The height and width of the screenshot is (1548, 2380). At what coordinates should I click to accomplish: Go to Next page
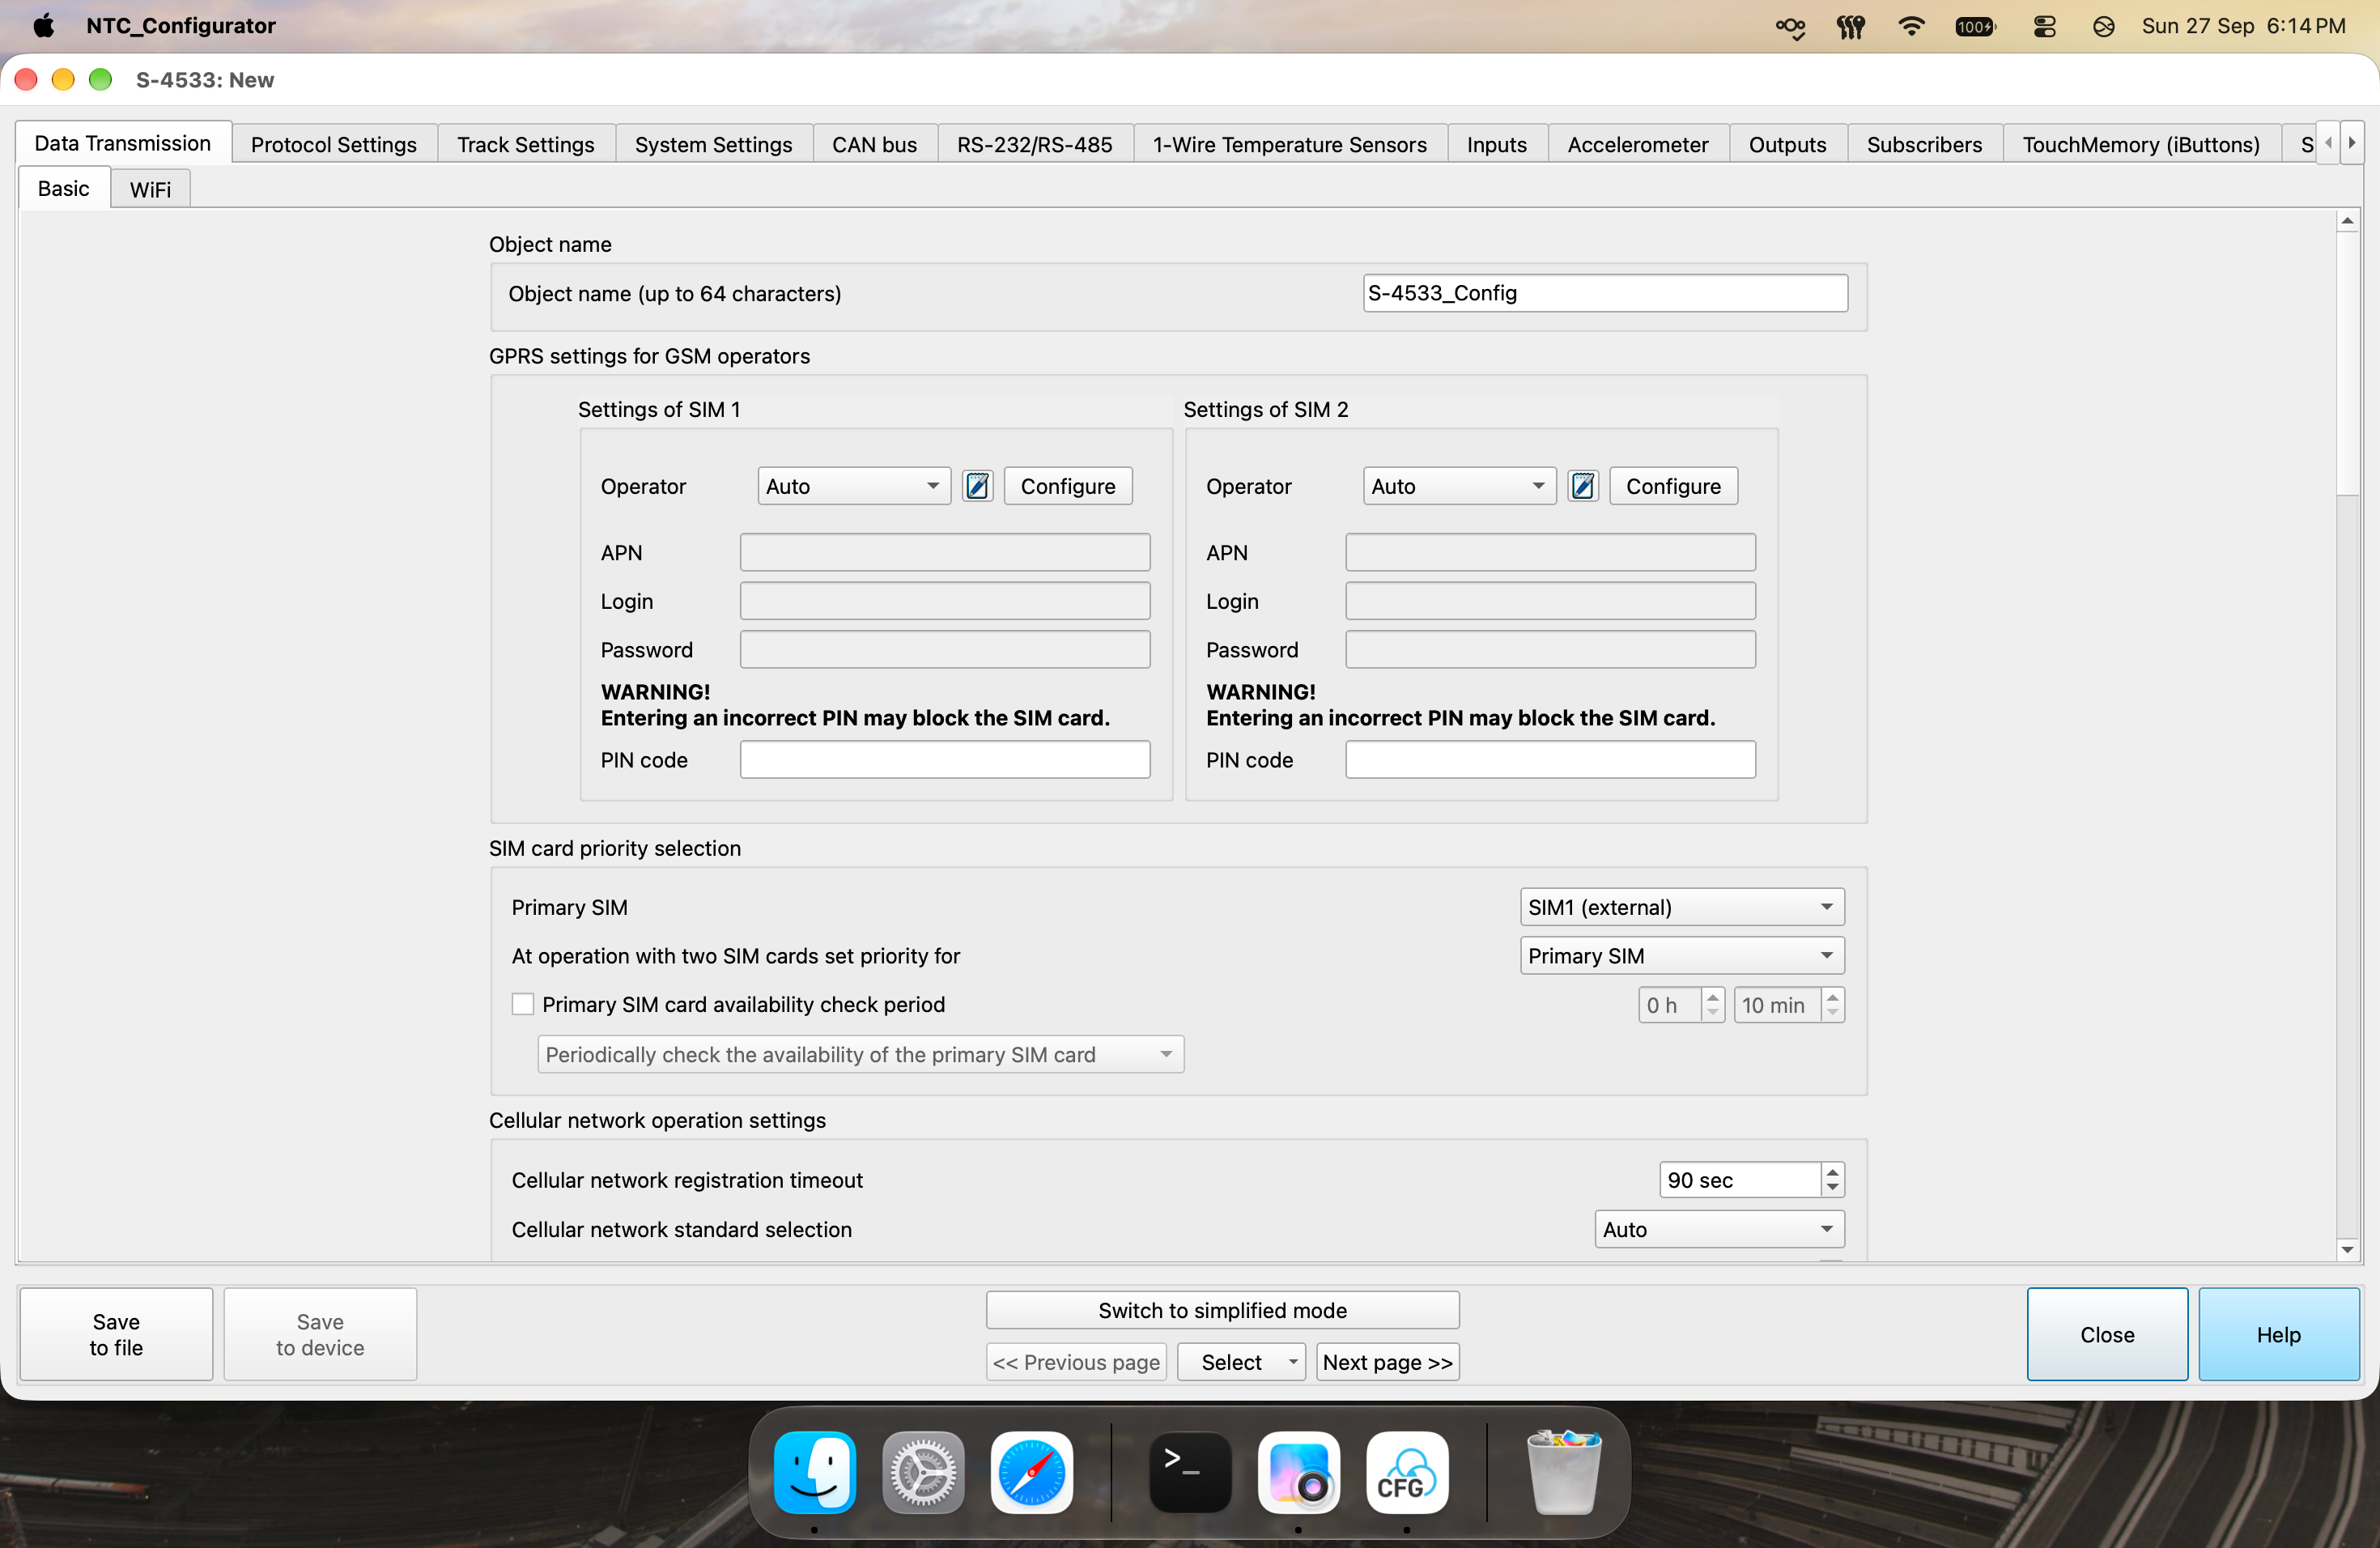(x=1387, y=1362)
